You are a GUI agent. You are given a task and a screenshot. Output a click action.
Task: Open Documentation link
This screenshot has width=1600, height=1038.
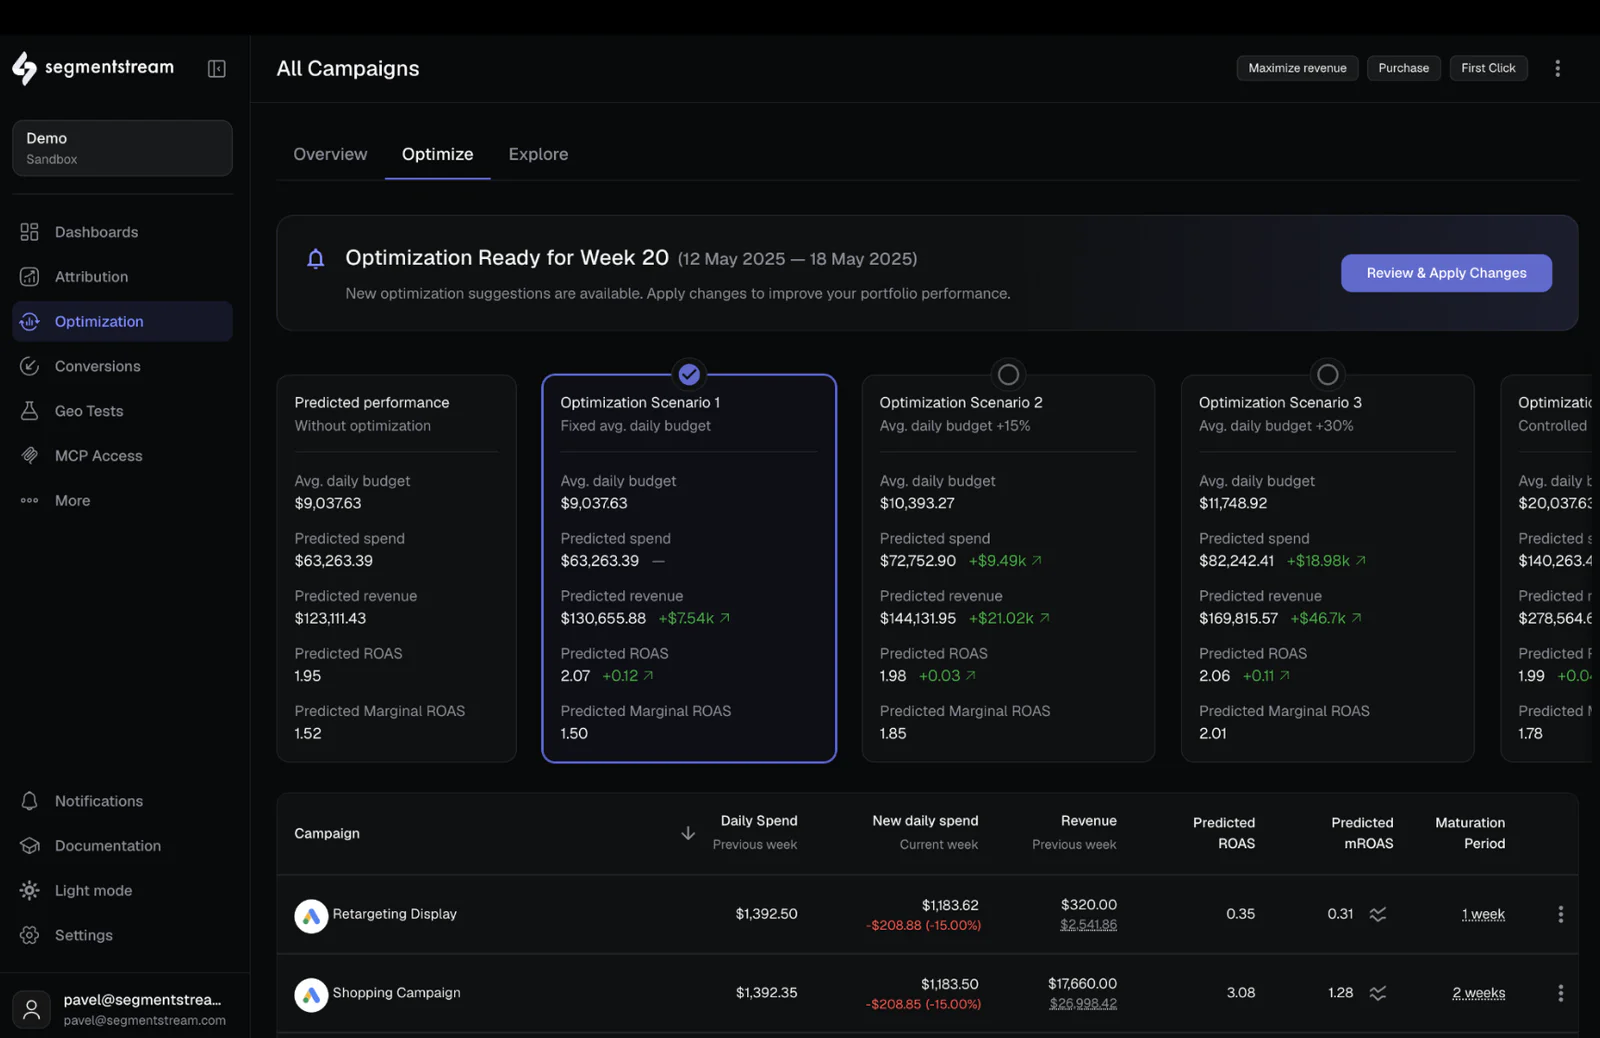(122, 846)
